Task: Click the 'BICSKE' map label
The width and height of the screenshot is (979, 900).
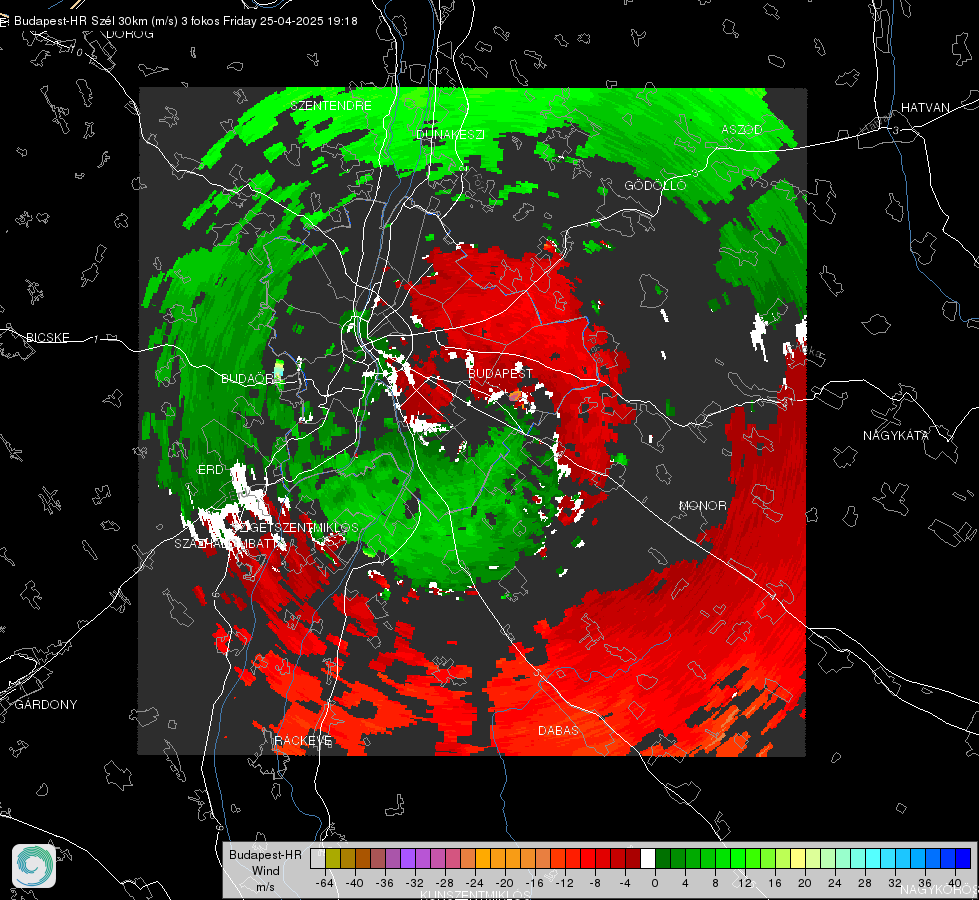Action: click(48, 337)
